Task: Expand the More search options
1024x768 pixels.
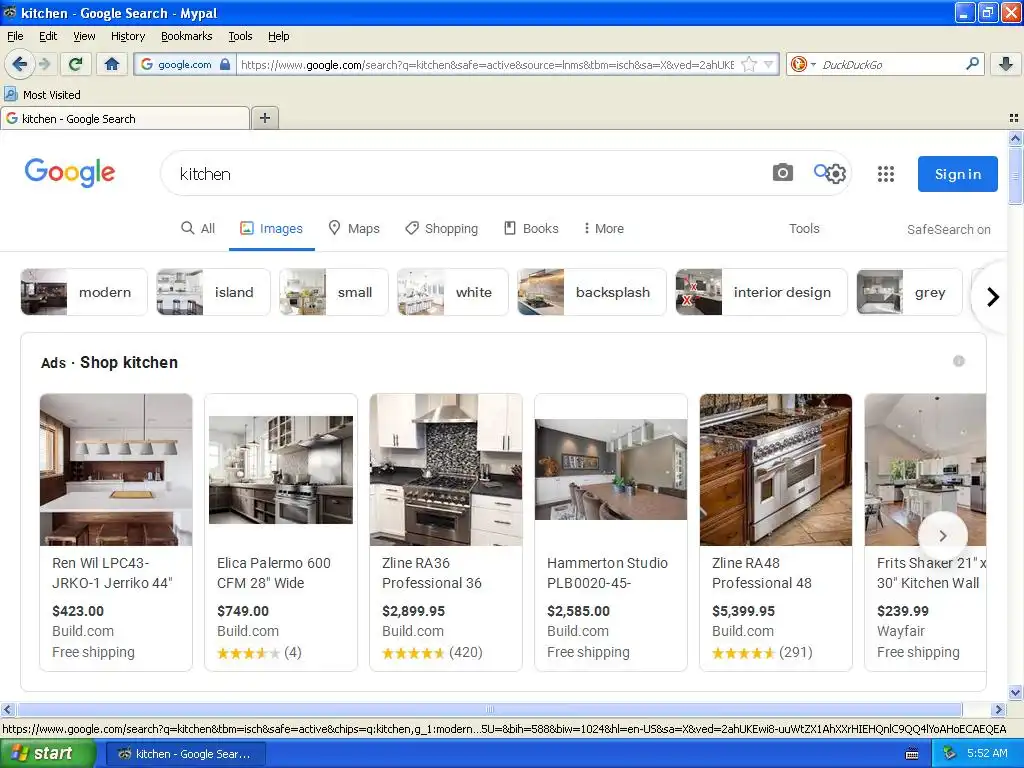Action: coord(603,229)
